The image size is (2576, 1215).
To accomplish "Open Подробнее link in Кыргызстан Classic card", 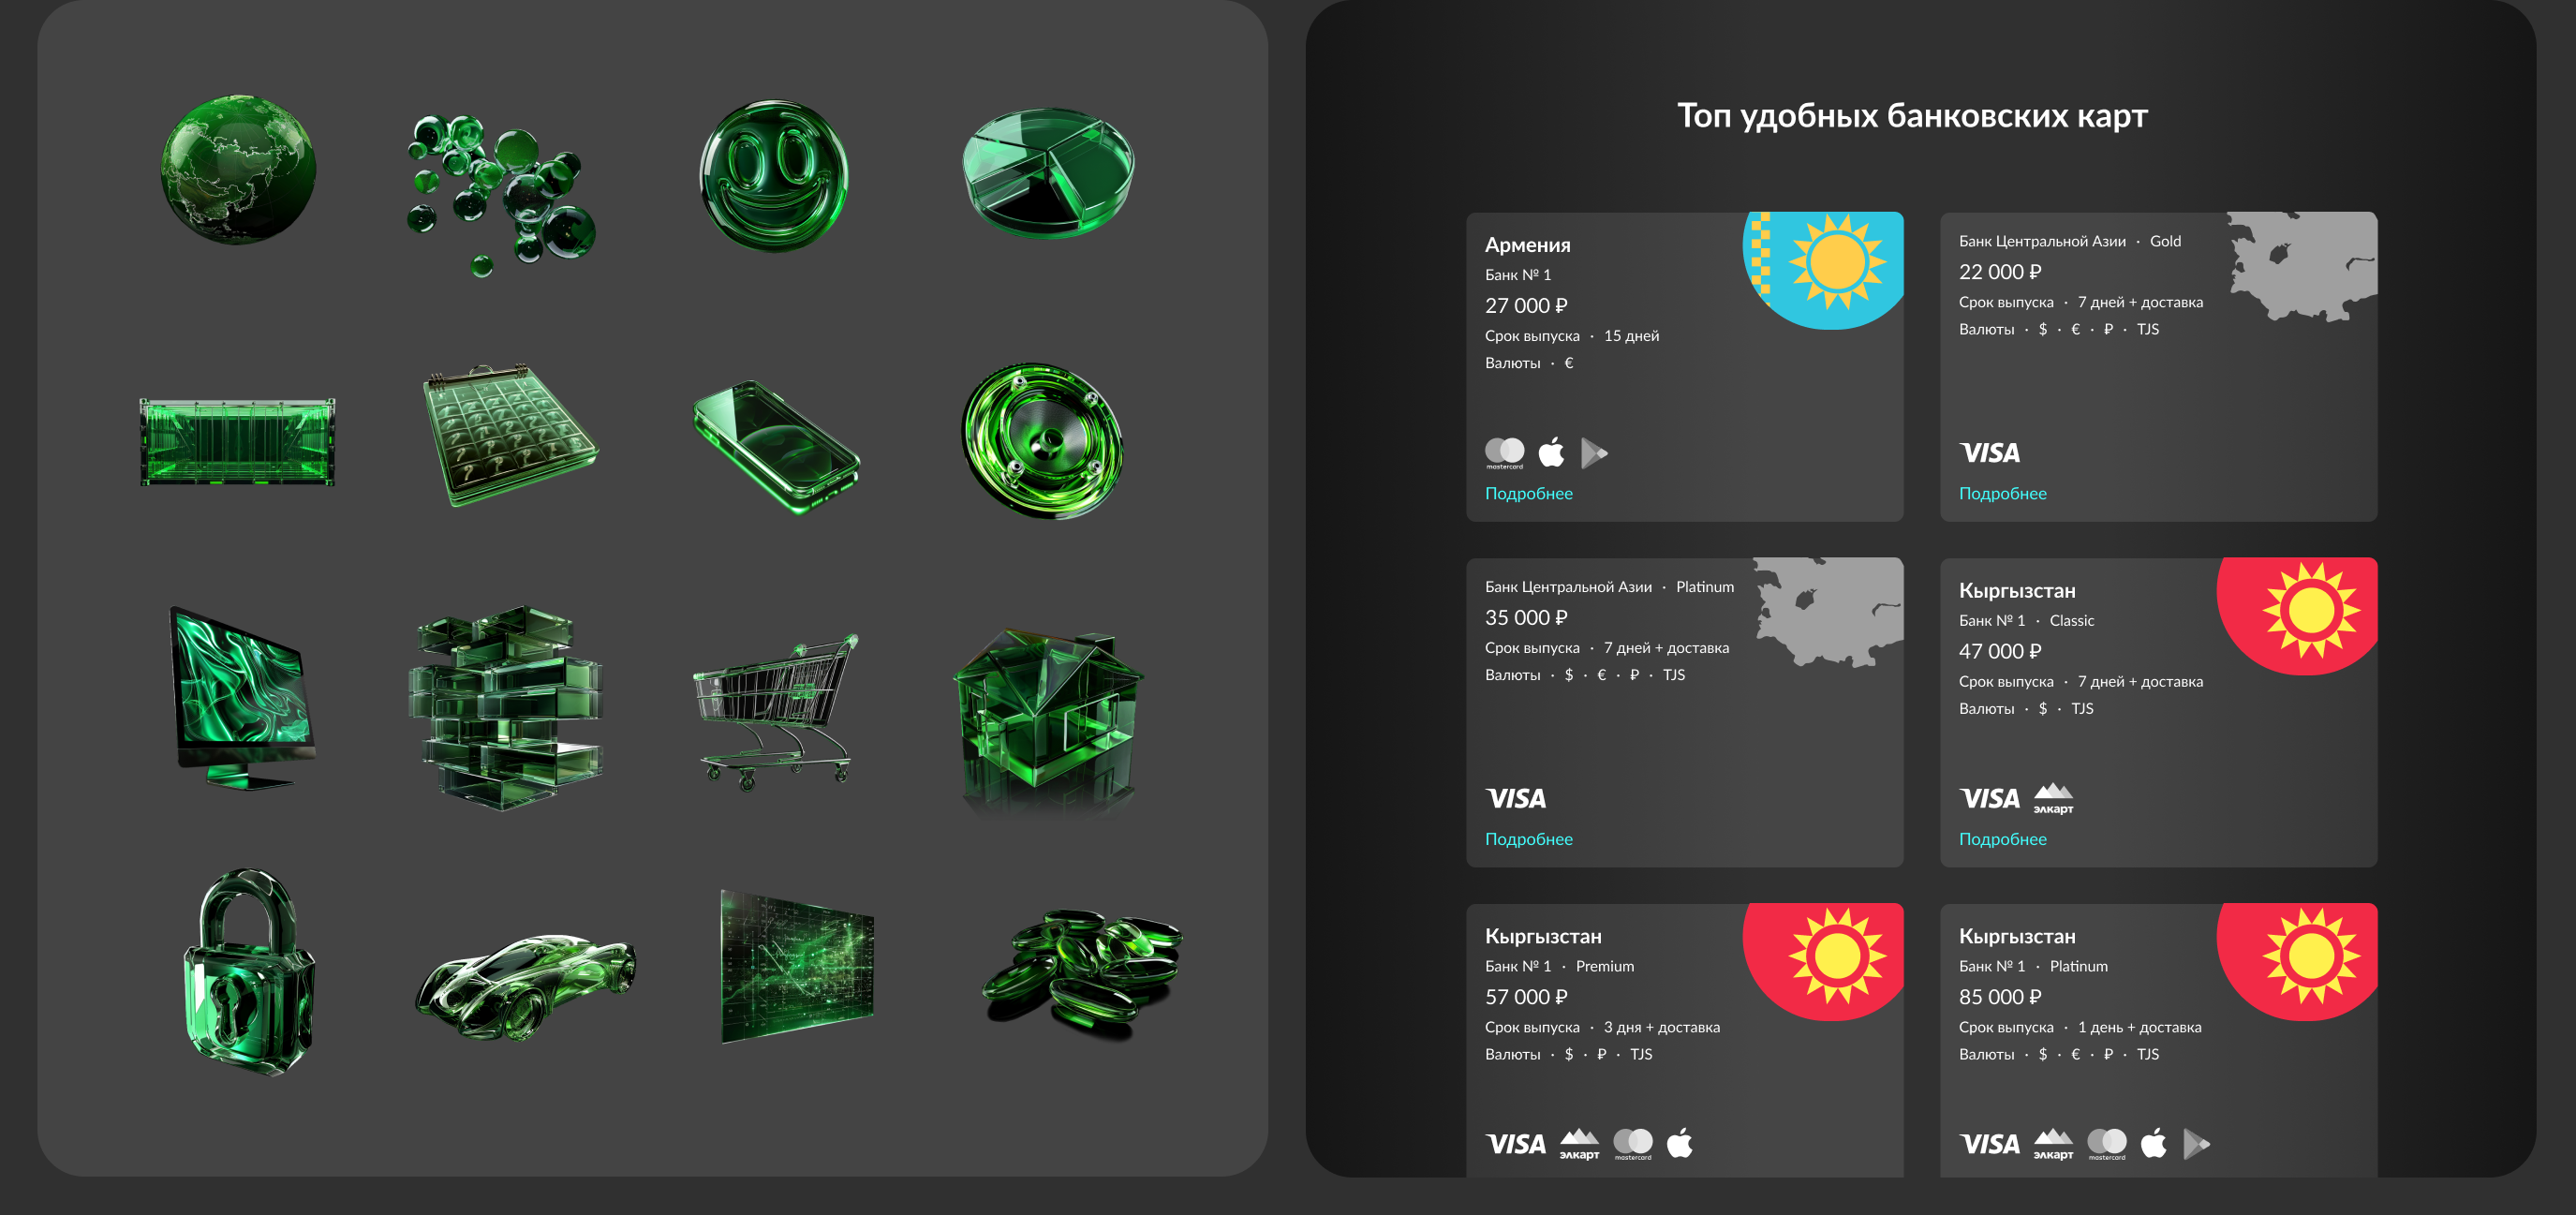I will click(2002, 839).
